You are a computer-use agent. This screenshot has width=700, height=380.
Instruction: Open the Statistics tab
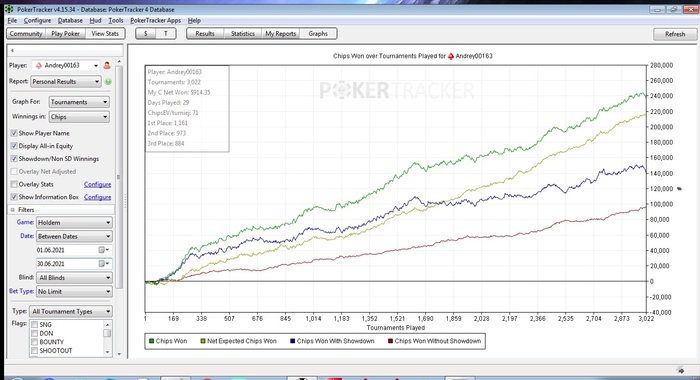point(243,33)
